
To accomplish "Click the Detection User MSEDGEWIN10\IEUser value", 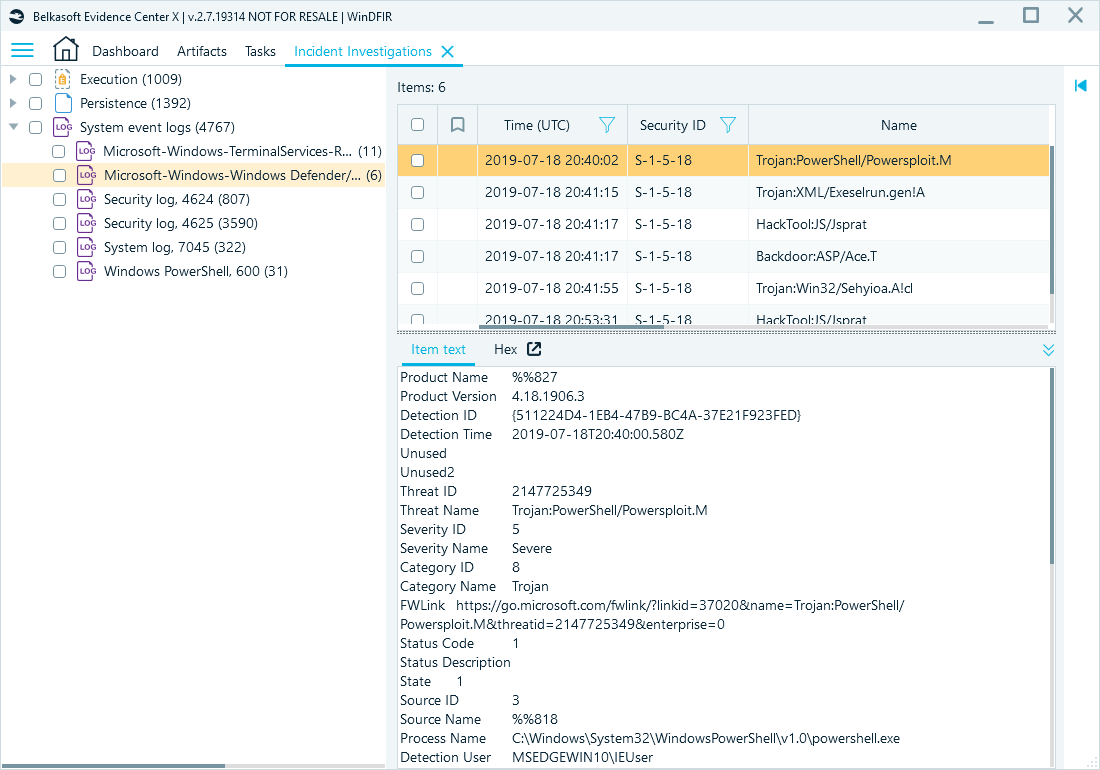I will tap(582, 757).
